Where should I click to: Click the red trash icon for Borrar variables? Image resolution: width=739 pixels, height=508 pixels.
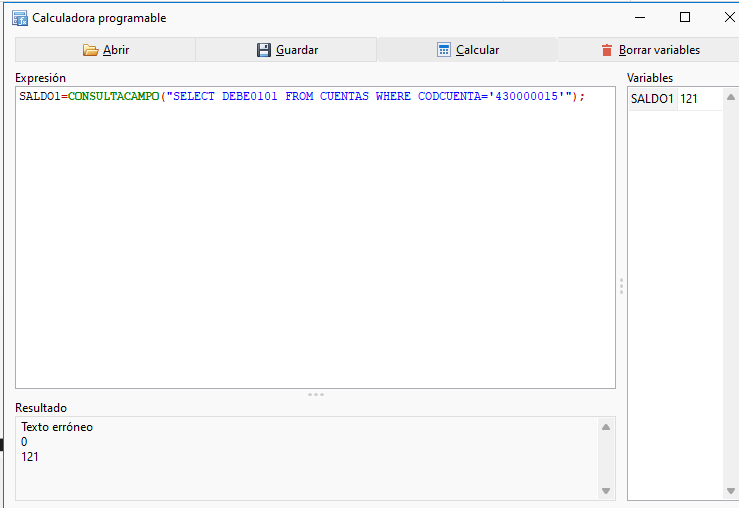tap(606, 50)
